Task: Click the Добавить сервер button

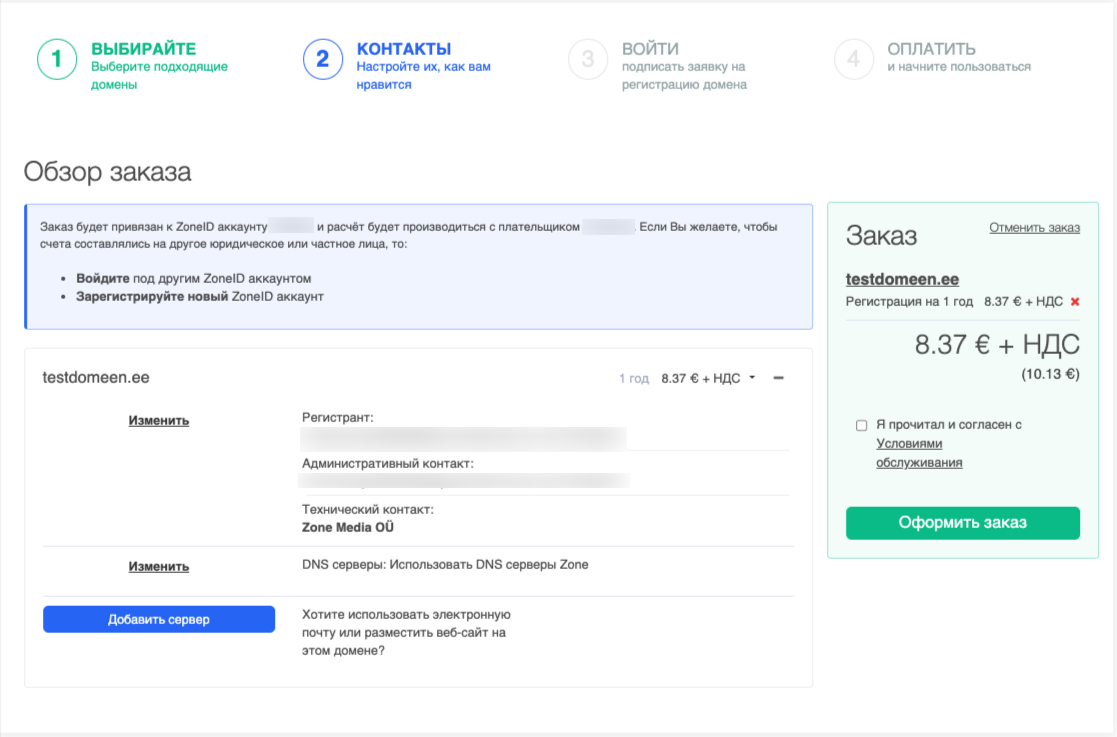Action: [x=159, y=619]
